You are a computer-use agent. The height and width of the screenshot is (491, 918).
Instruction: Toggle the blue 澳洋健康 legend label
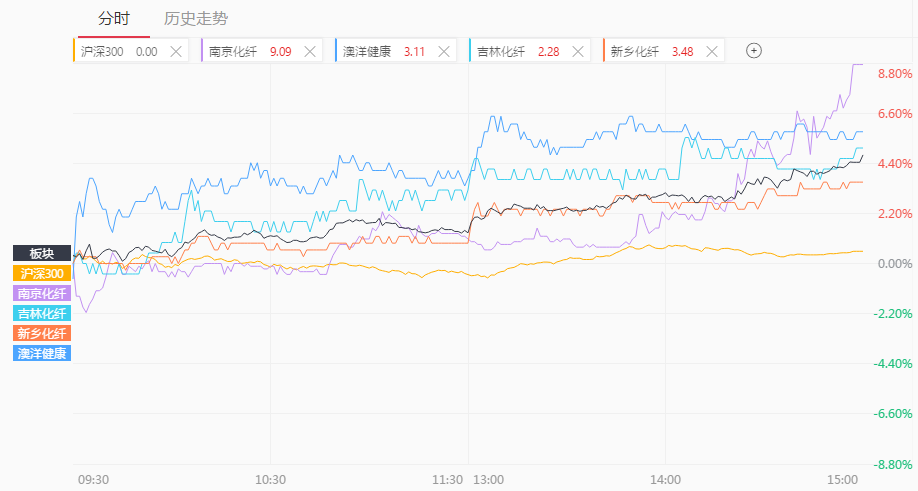[x=42, y=353]
